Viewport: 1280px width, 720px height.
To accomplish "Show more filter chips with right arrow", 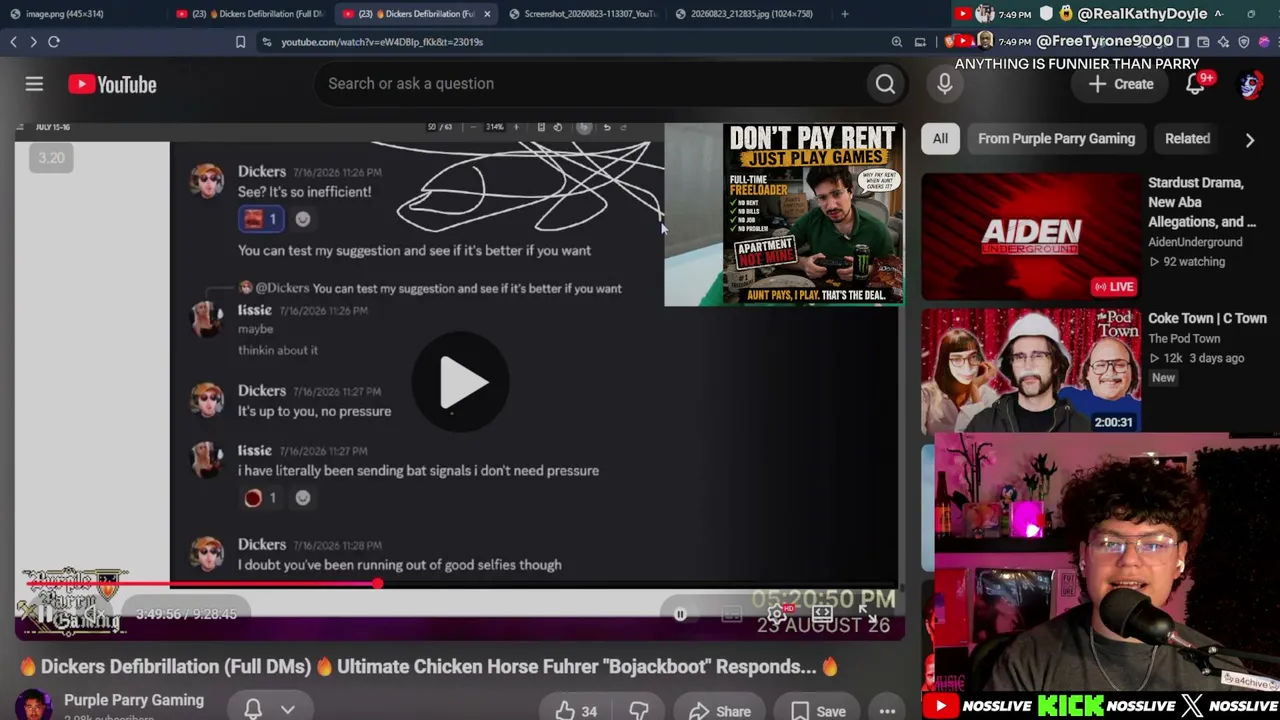I will pos(1250,140).
